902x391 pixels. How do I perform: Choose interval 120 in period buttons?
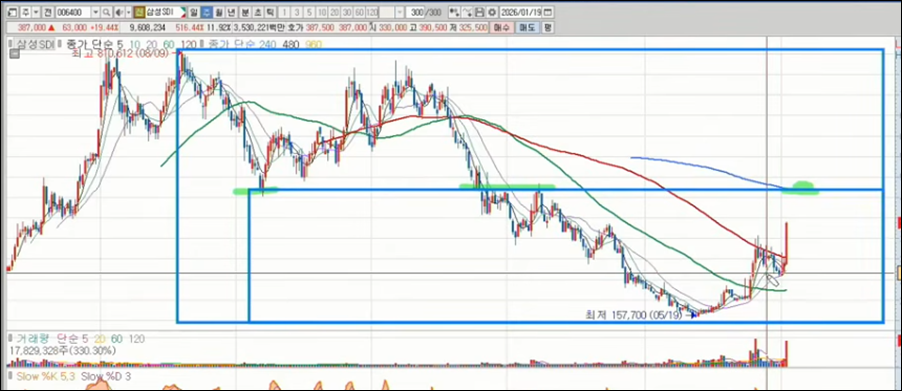(372, 12)
